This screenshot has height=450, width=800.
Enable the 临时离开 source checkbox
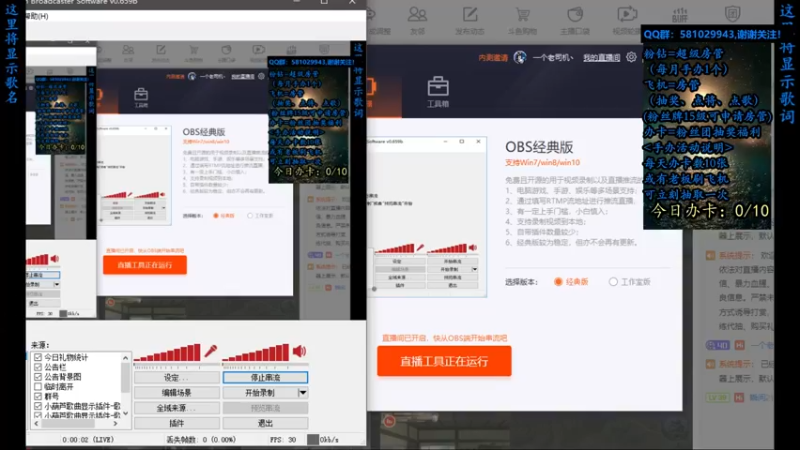[38, 386]
